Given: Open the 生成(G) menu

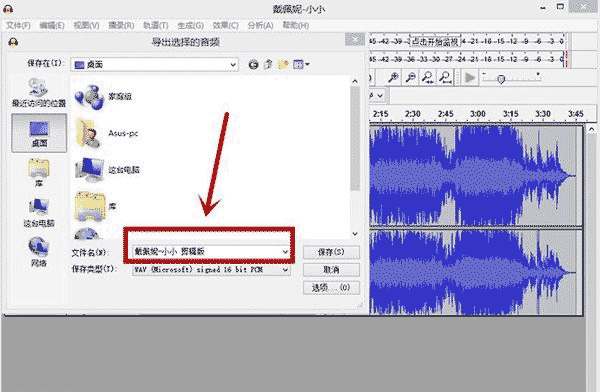Looking at the screenshot, I should click(190, 26).
